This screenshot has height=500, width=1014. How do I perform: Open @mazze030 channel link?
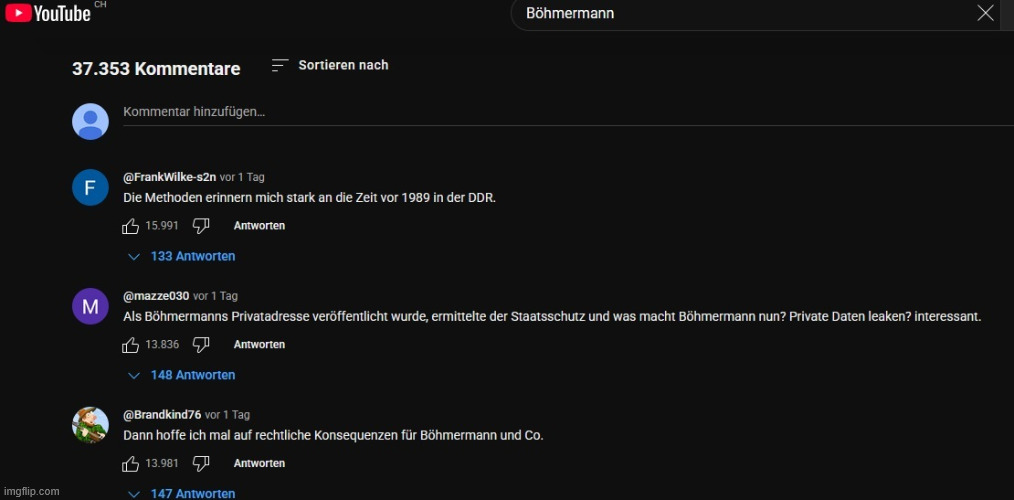tap(156, 296)
